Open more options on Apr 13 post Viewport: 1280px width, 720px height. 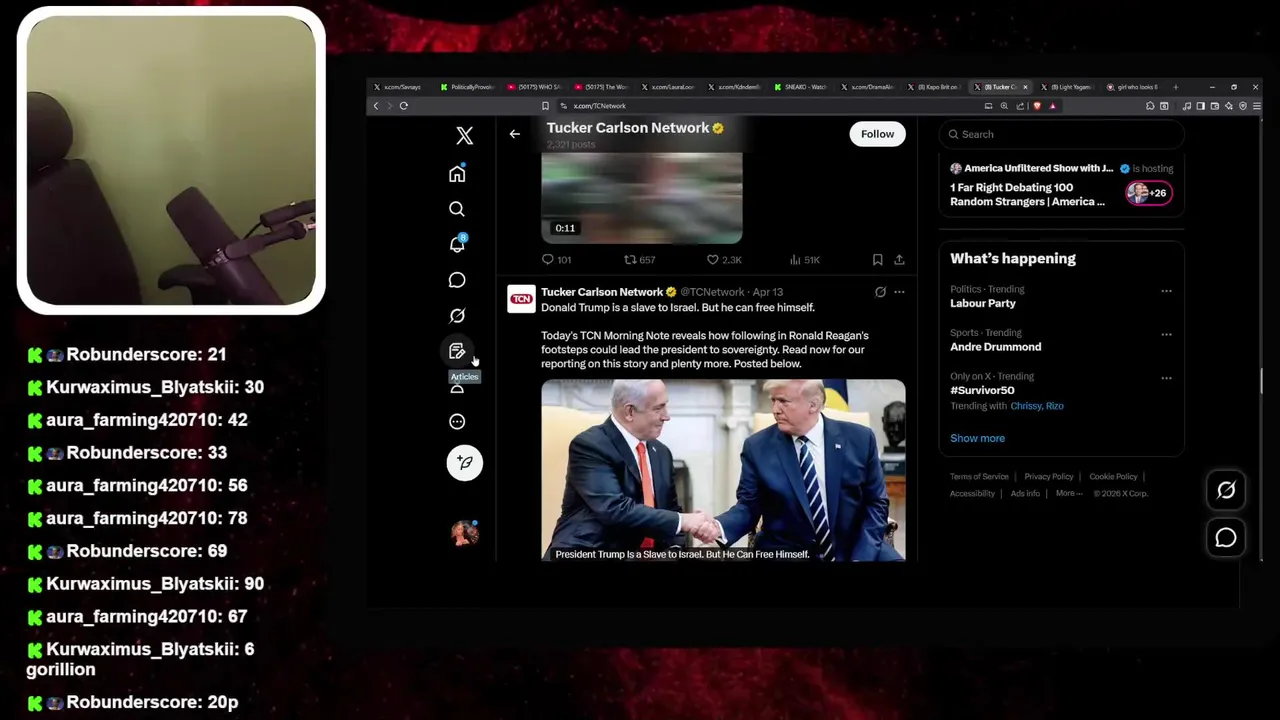(899, 292)
